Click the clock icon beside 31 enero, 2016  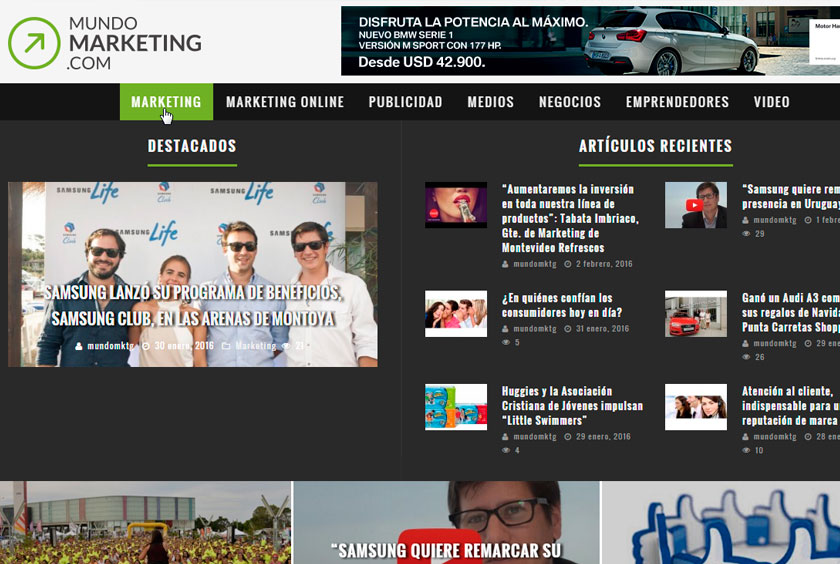click(x=568, y=329)
